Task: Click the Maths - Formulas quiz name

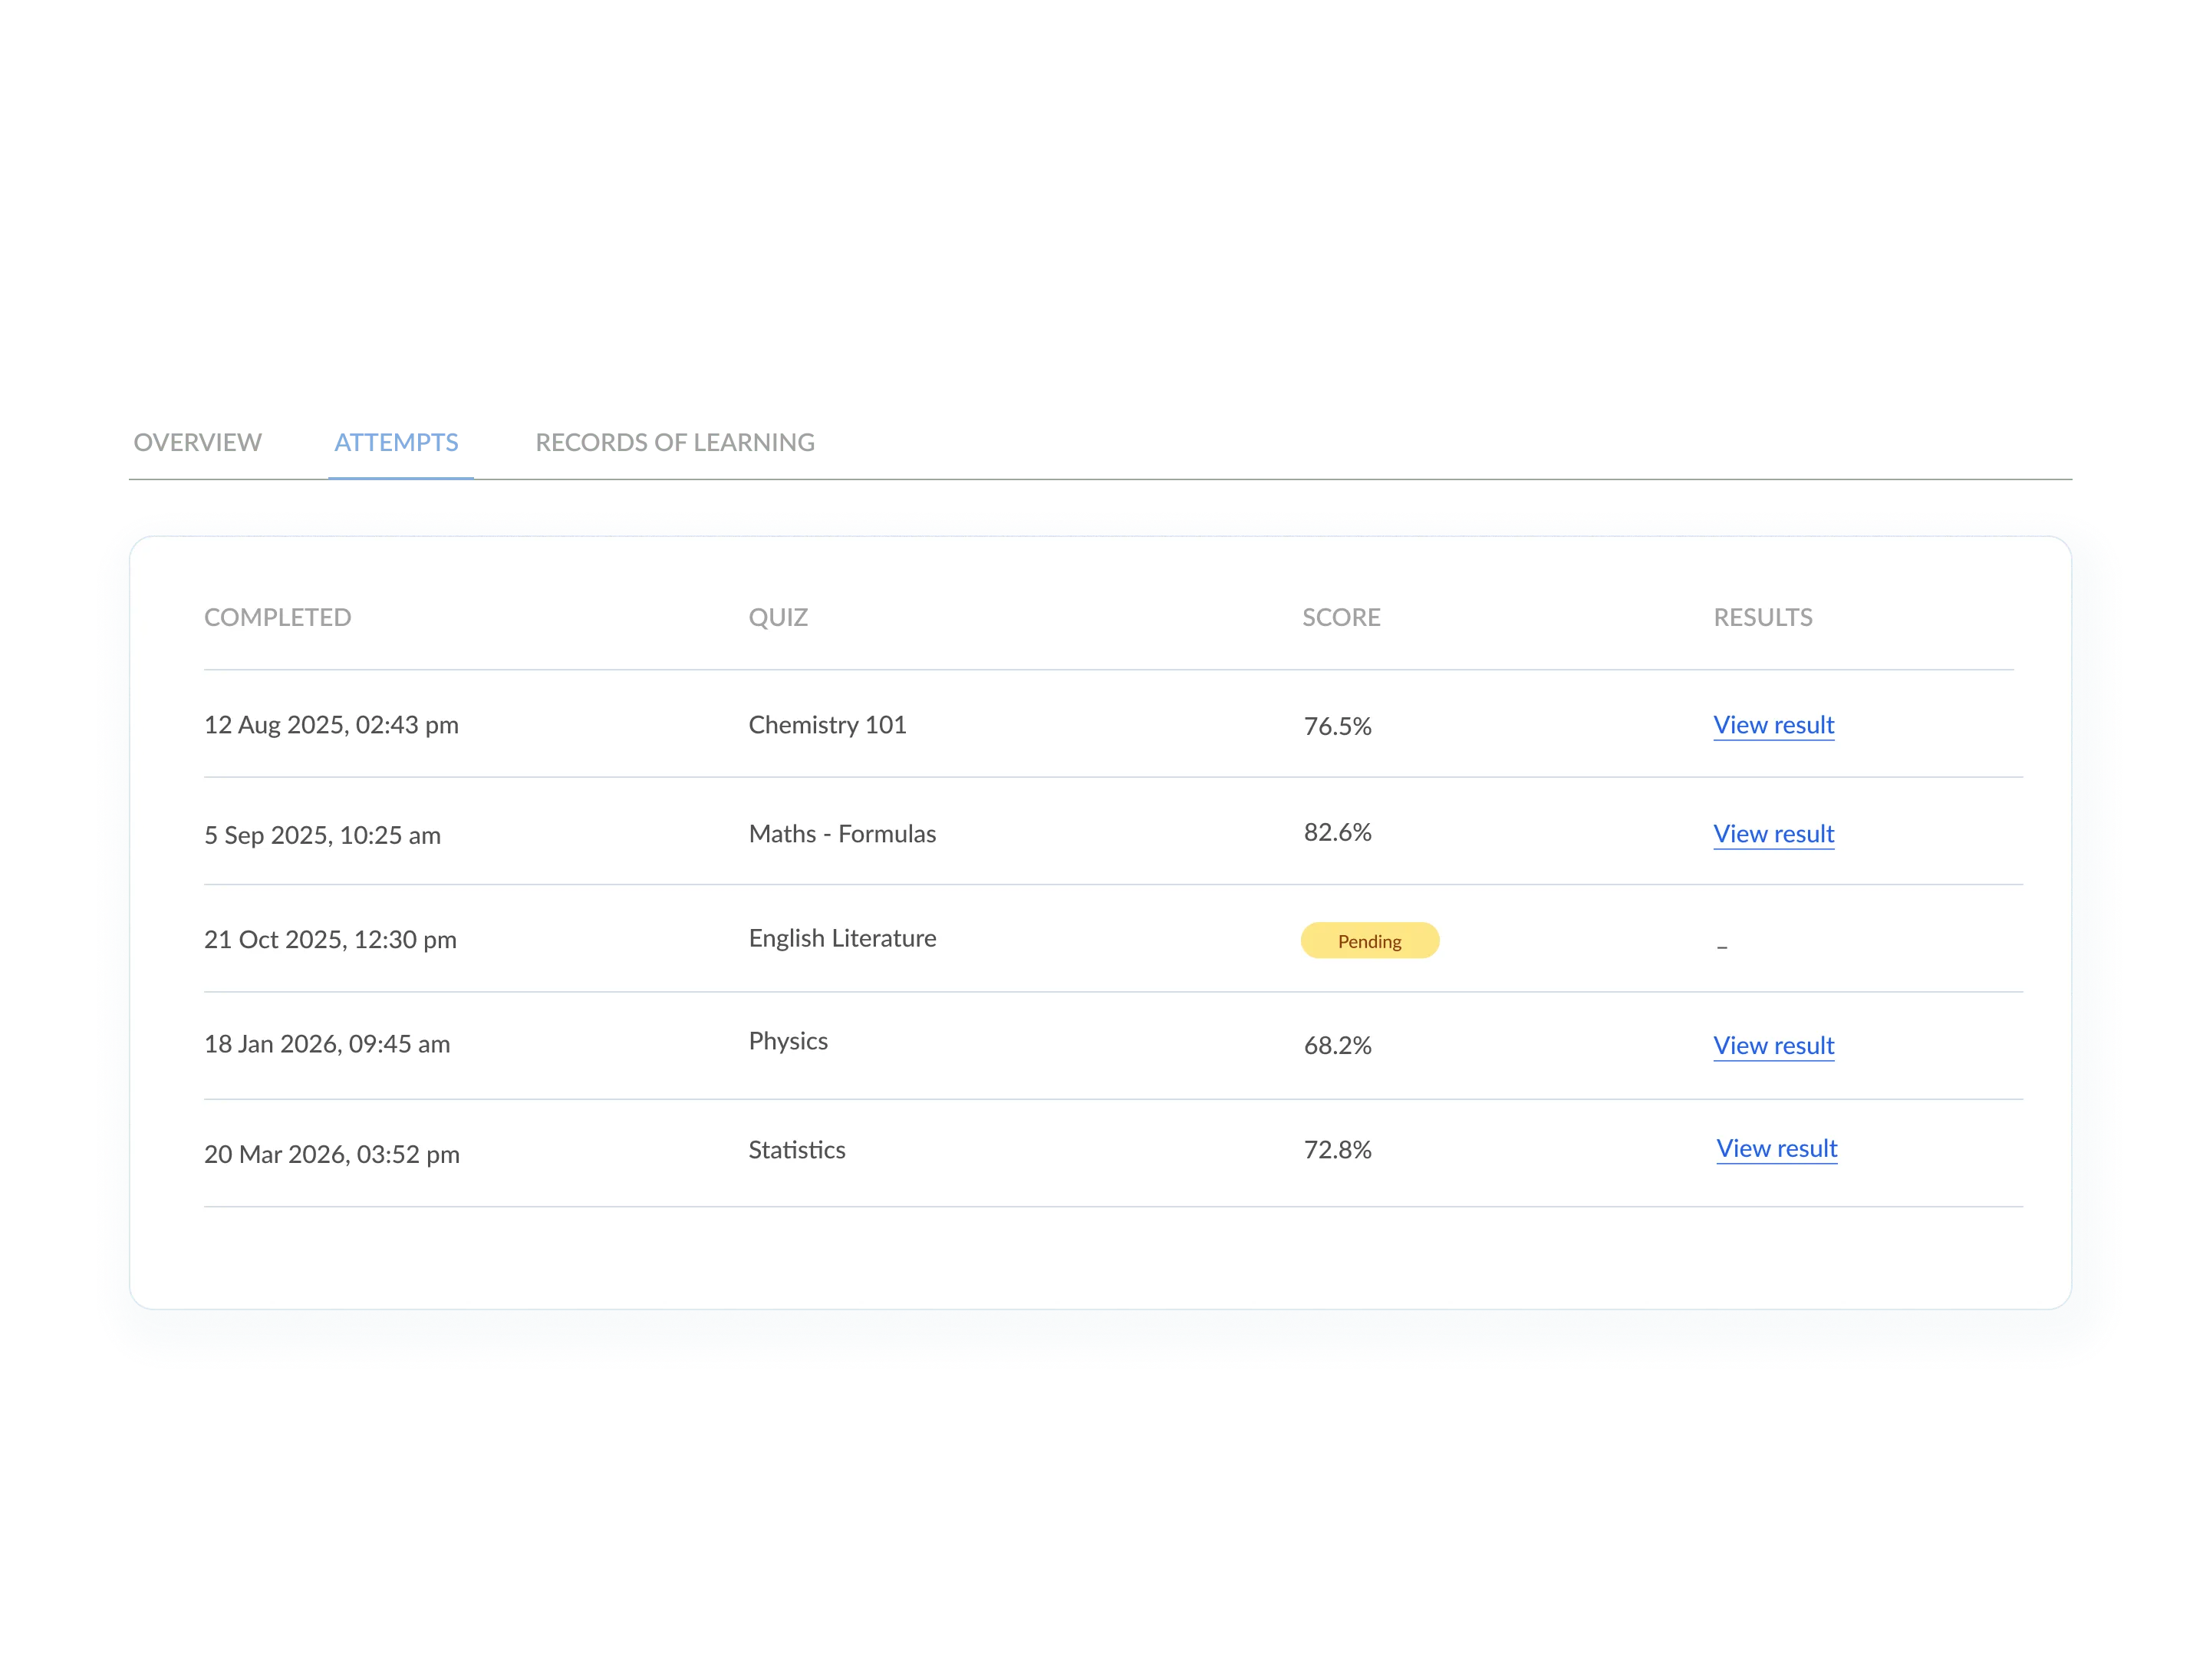Action: coord(842,834)
